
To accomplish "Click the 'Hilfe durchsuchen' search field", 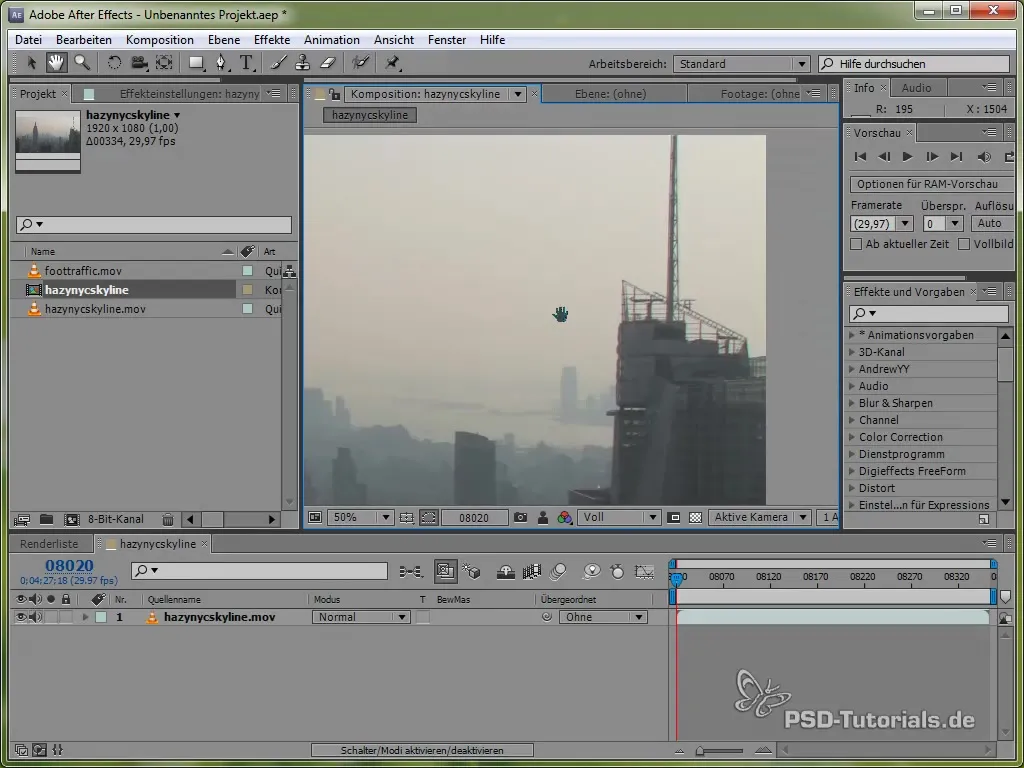I will tap(914, 64).
